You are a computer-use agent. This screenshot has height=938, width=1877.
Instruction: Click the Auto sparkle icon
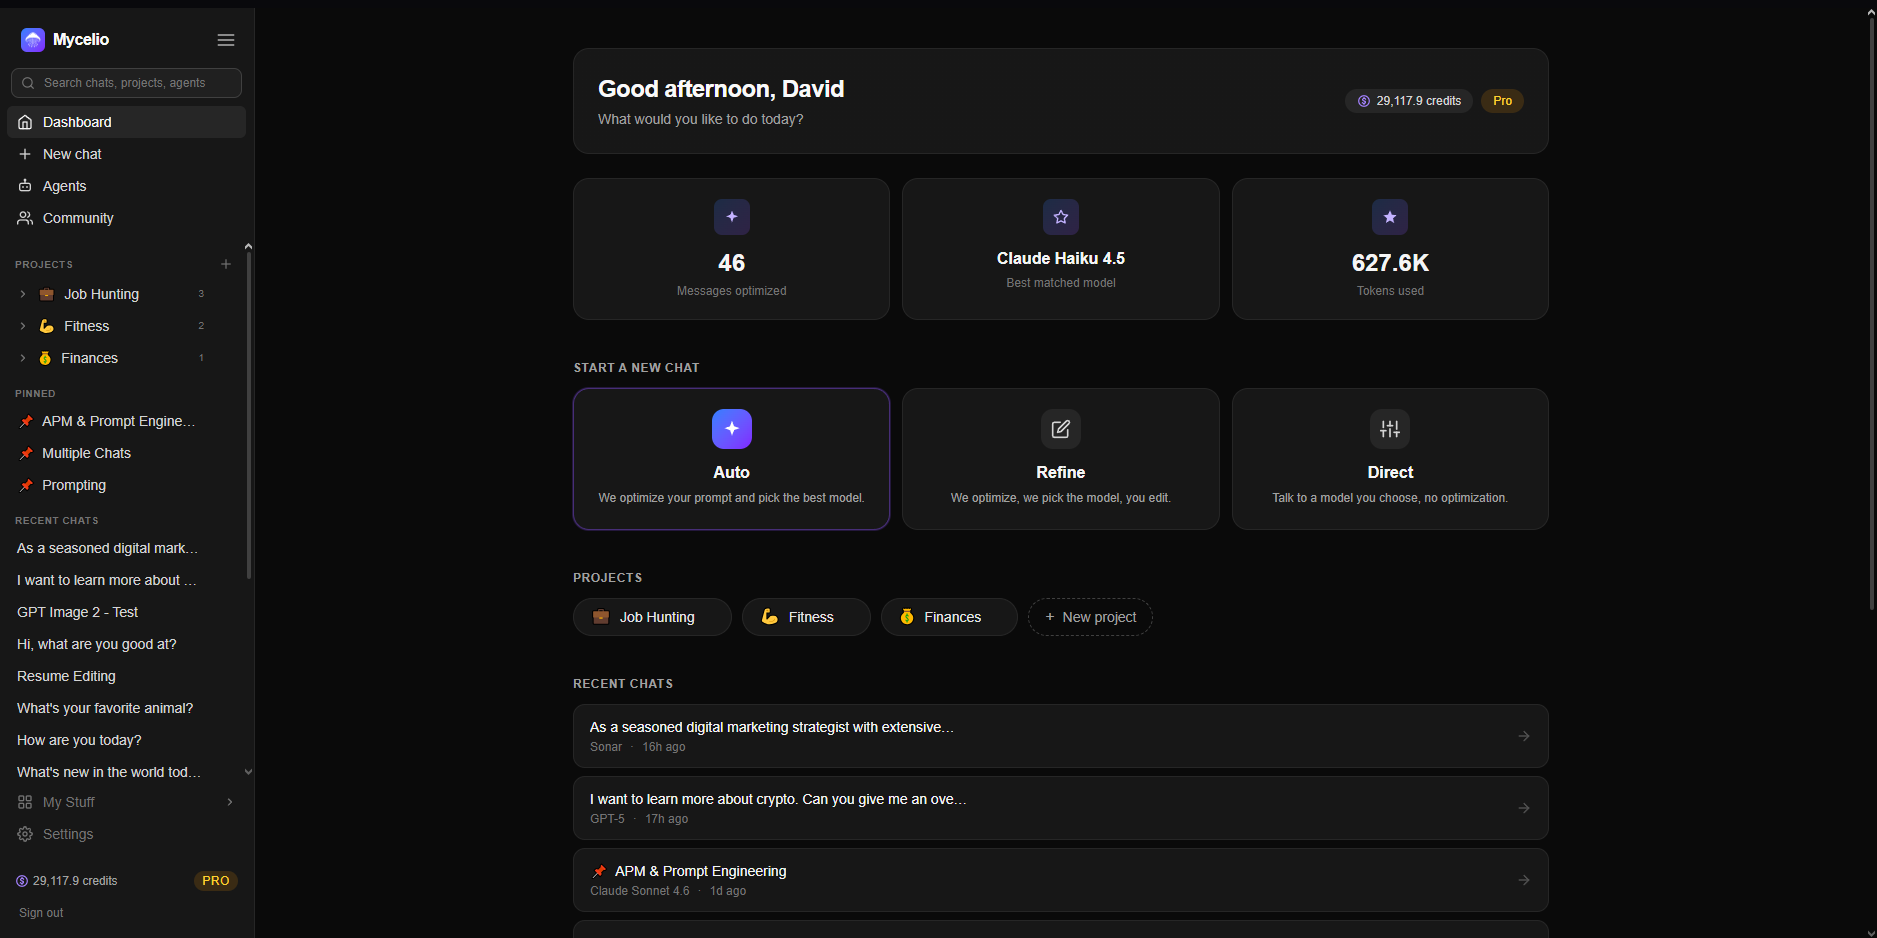pyautogui.click(x=732, y=429)
